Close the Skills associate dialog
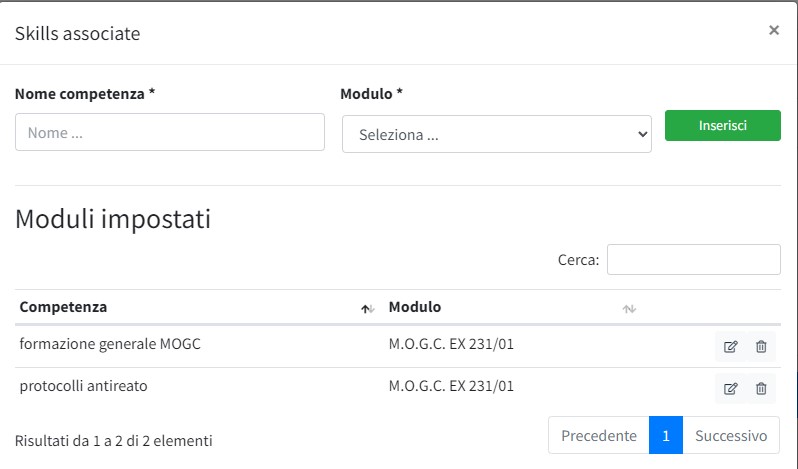 pos(773,31)
